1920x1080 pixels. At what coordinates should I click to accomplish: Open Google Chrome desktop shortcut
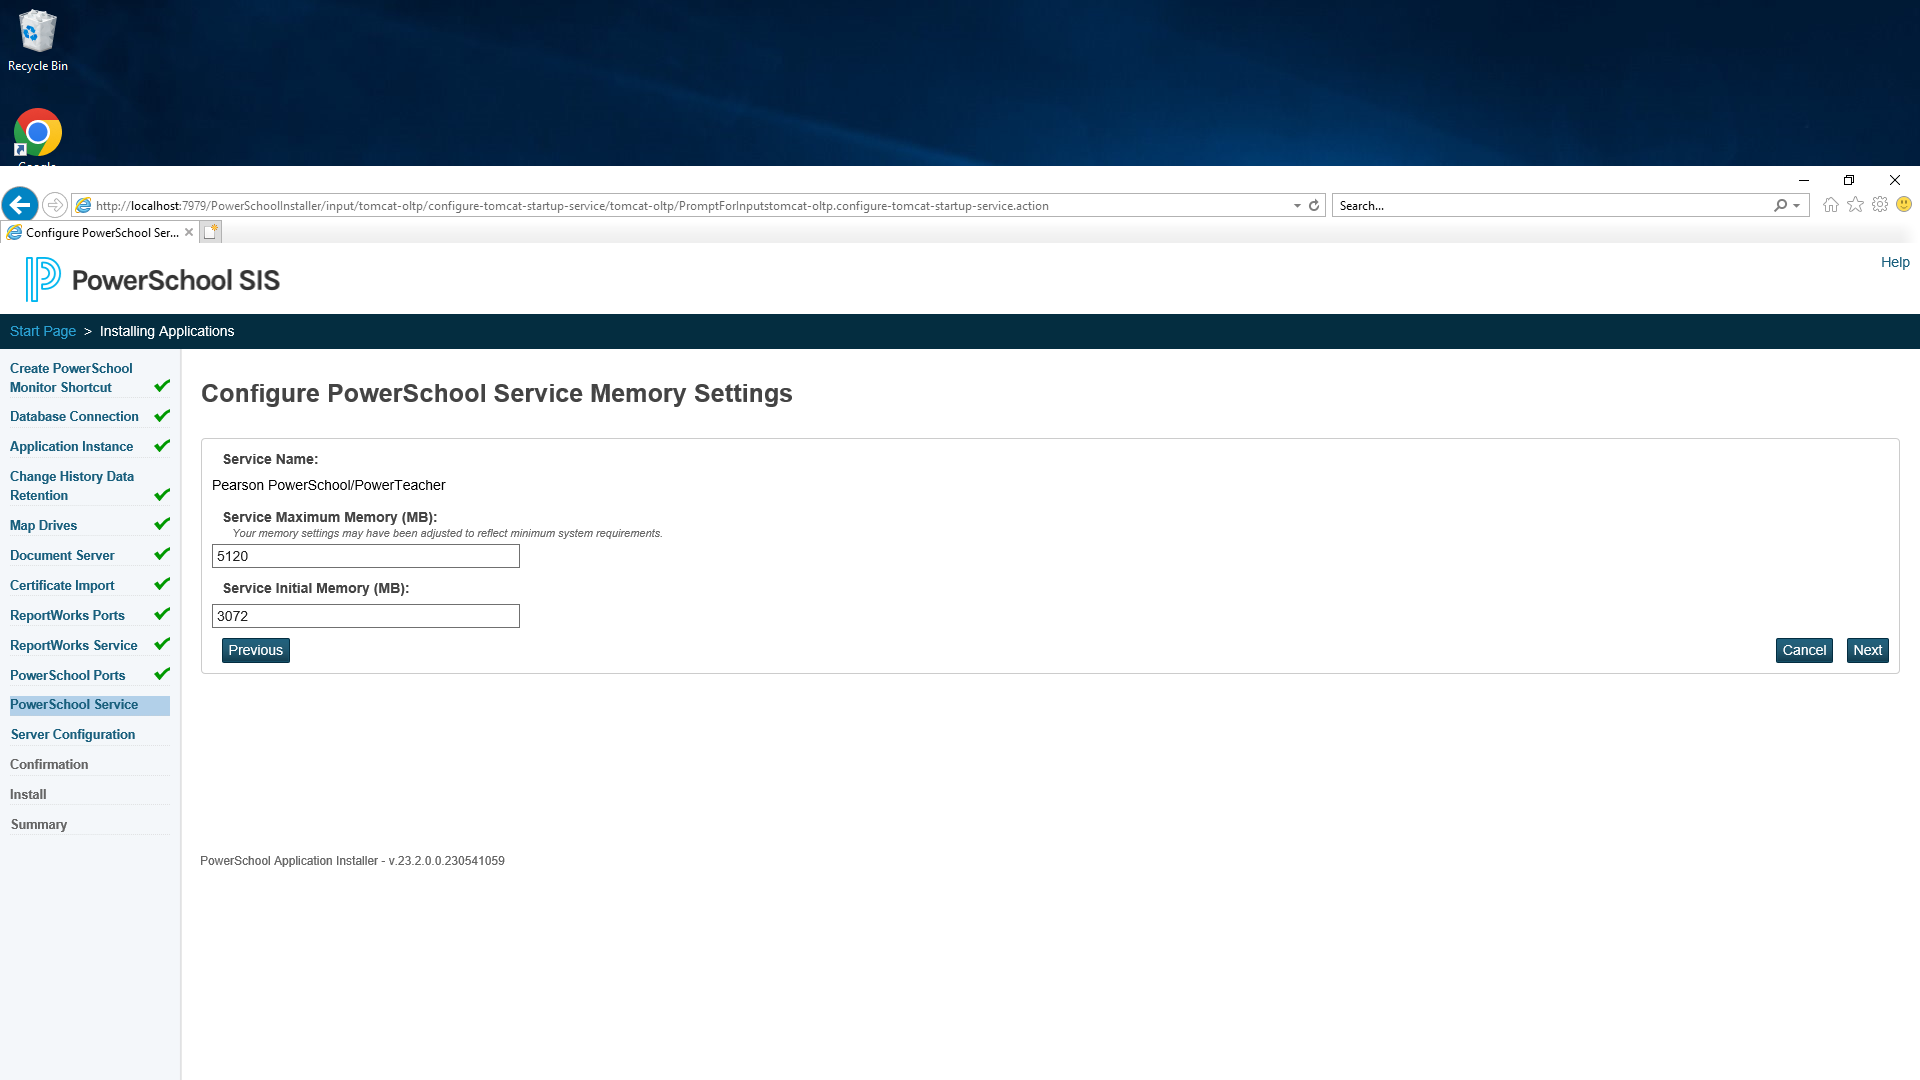[x=38, y=136]
